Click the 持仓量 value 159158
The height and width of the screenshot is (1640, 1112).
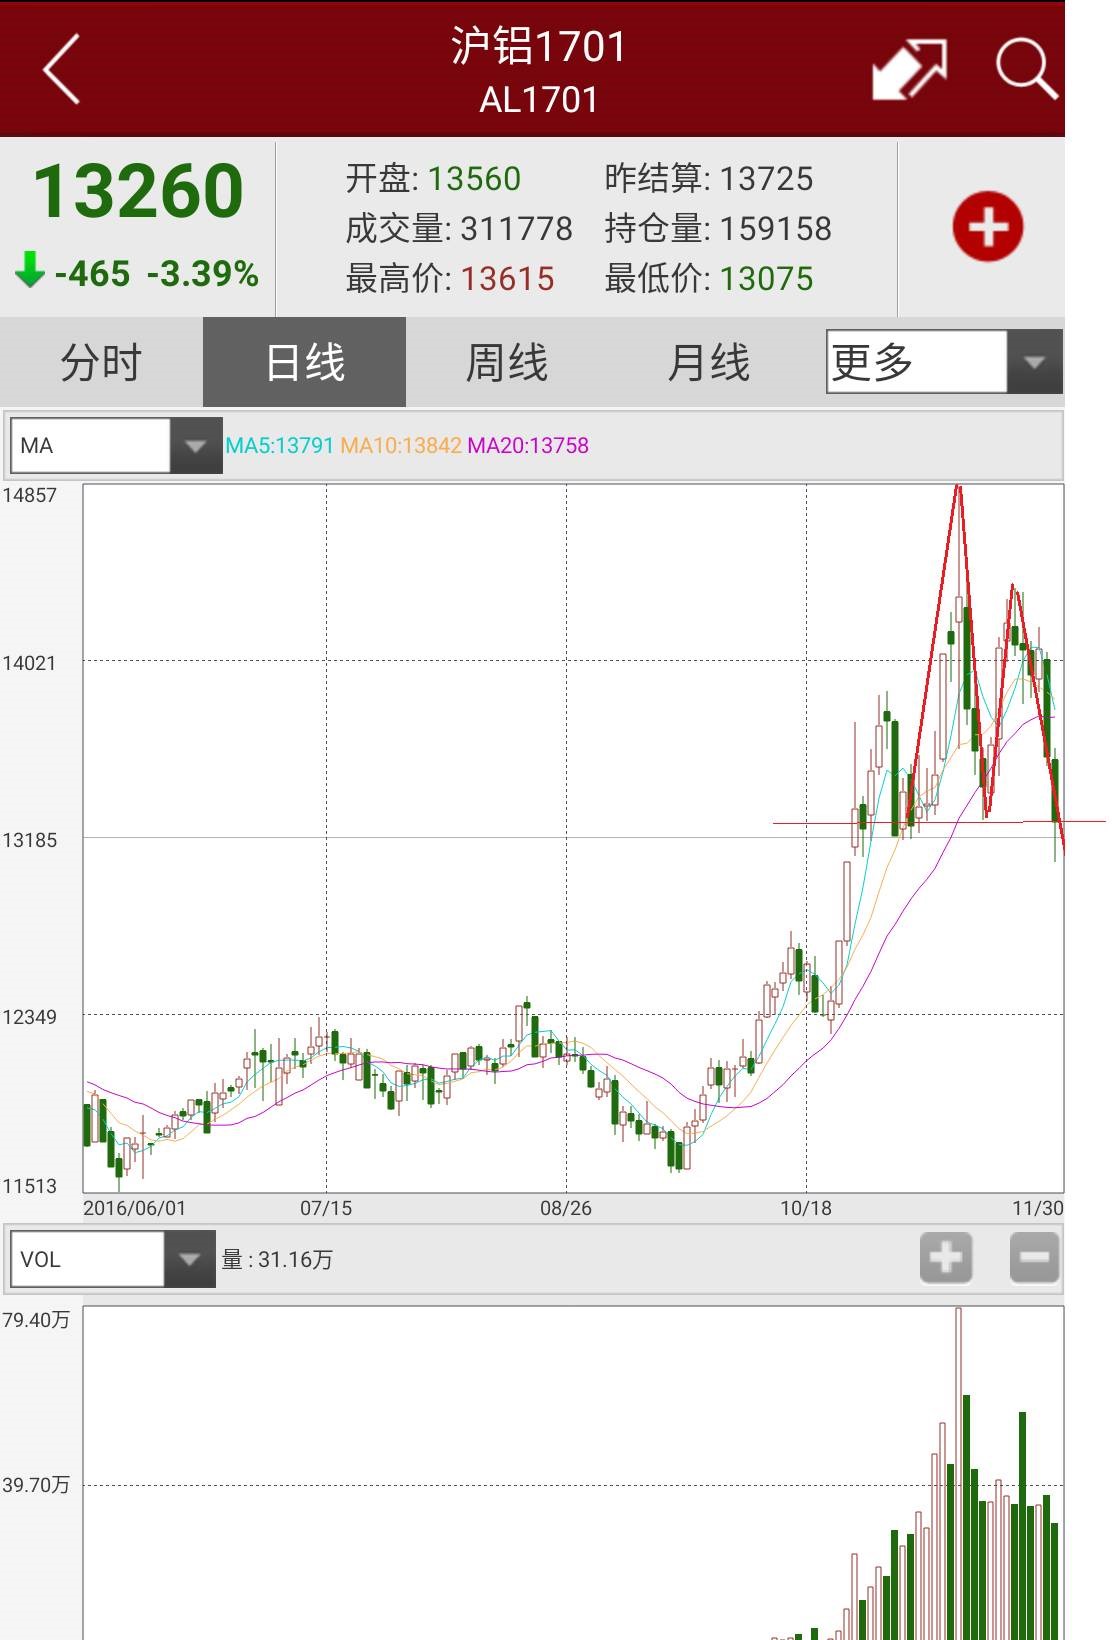[x=775, y=229]
